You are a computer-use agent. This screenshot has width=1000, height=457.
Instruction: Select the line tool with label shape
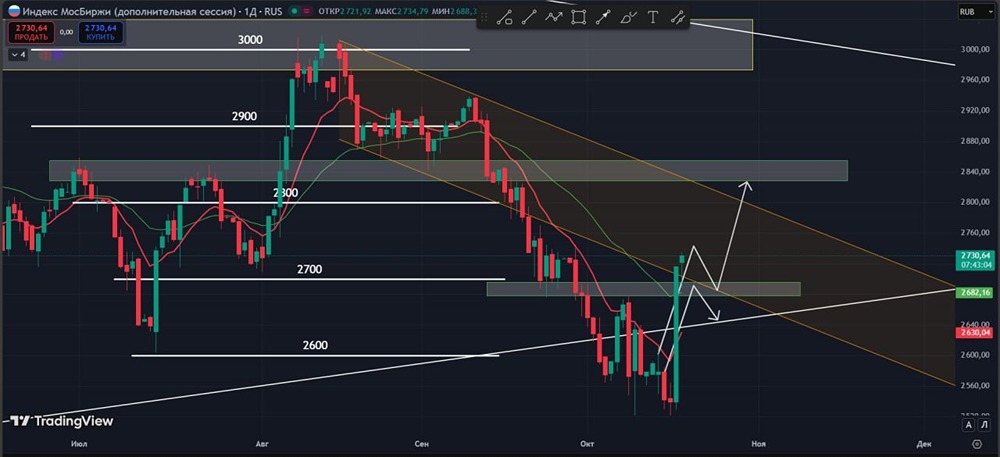point(504,18)
